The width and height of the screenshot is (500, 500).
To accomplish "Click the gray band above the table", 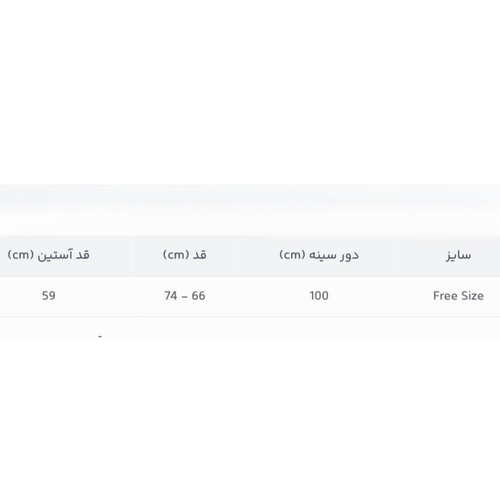I will pyautogui.click(x=250, y=210).
